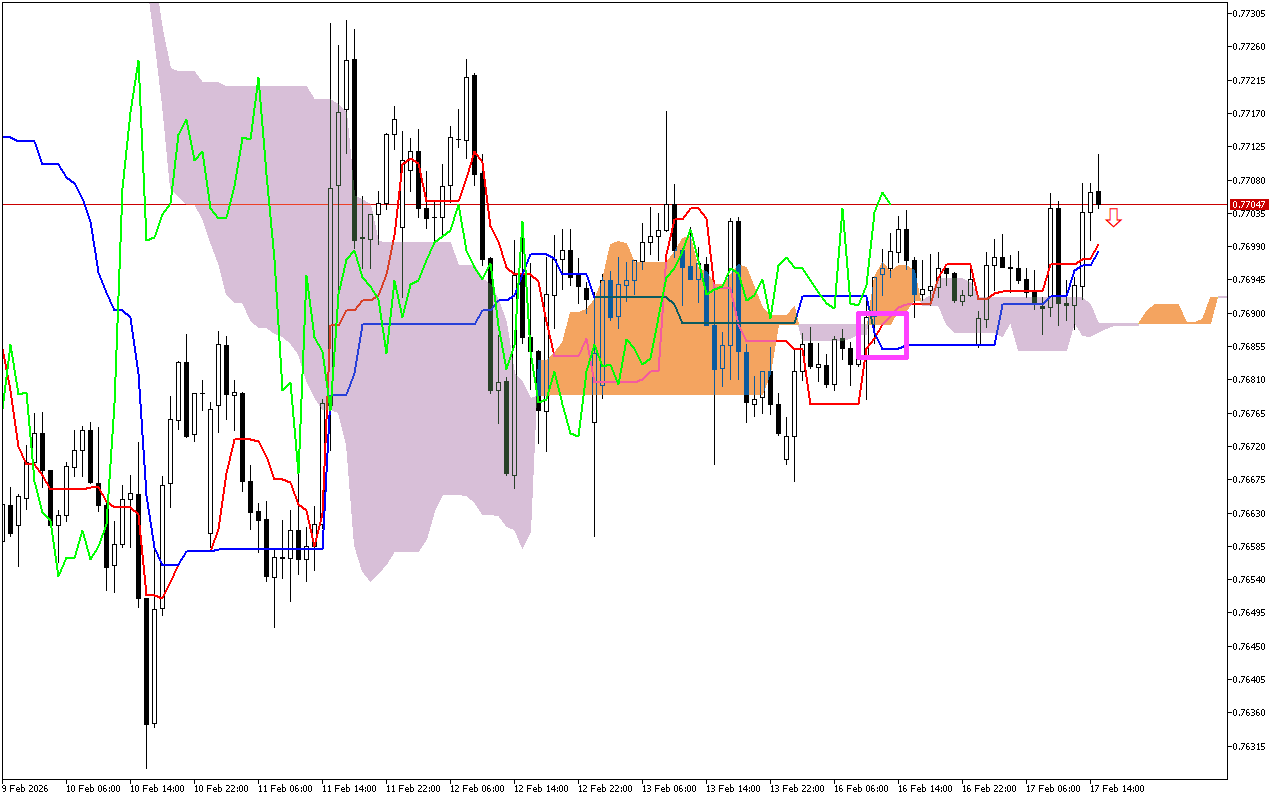Click the red 0.77047 current price tag
1280x800 pixels.
pyautogui.click(x=1247, y=204)
